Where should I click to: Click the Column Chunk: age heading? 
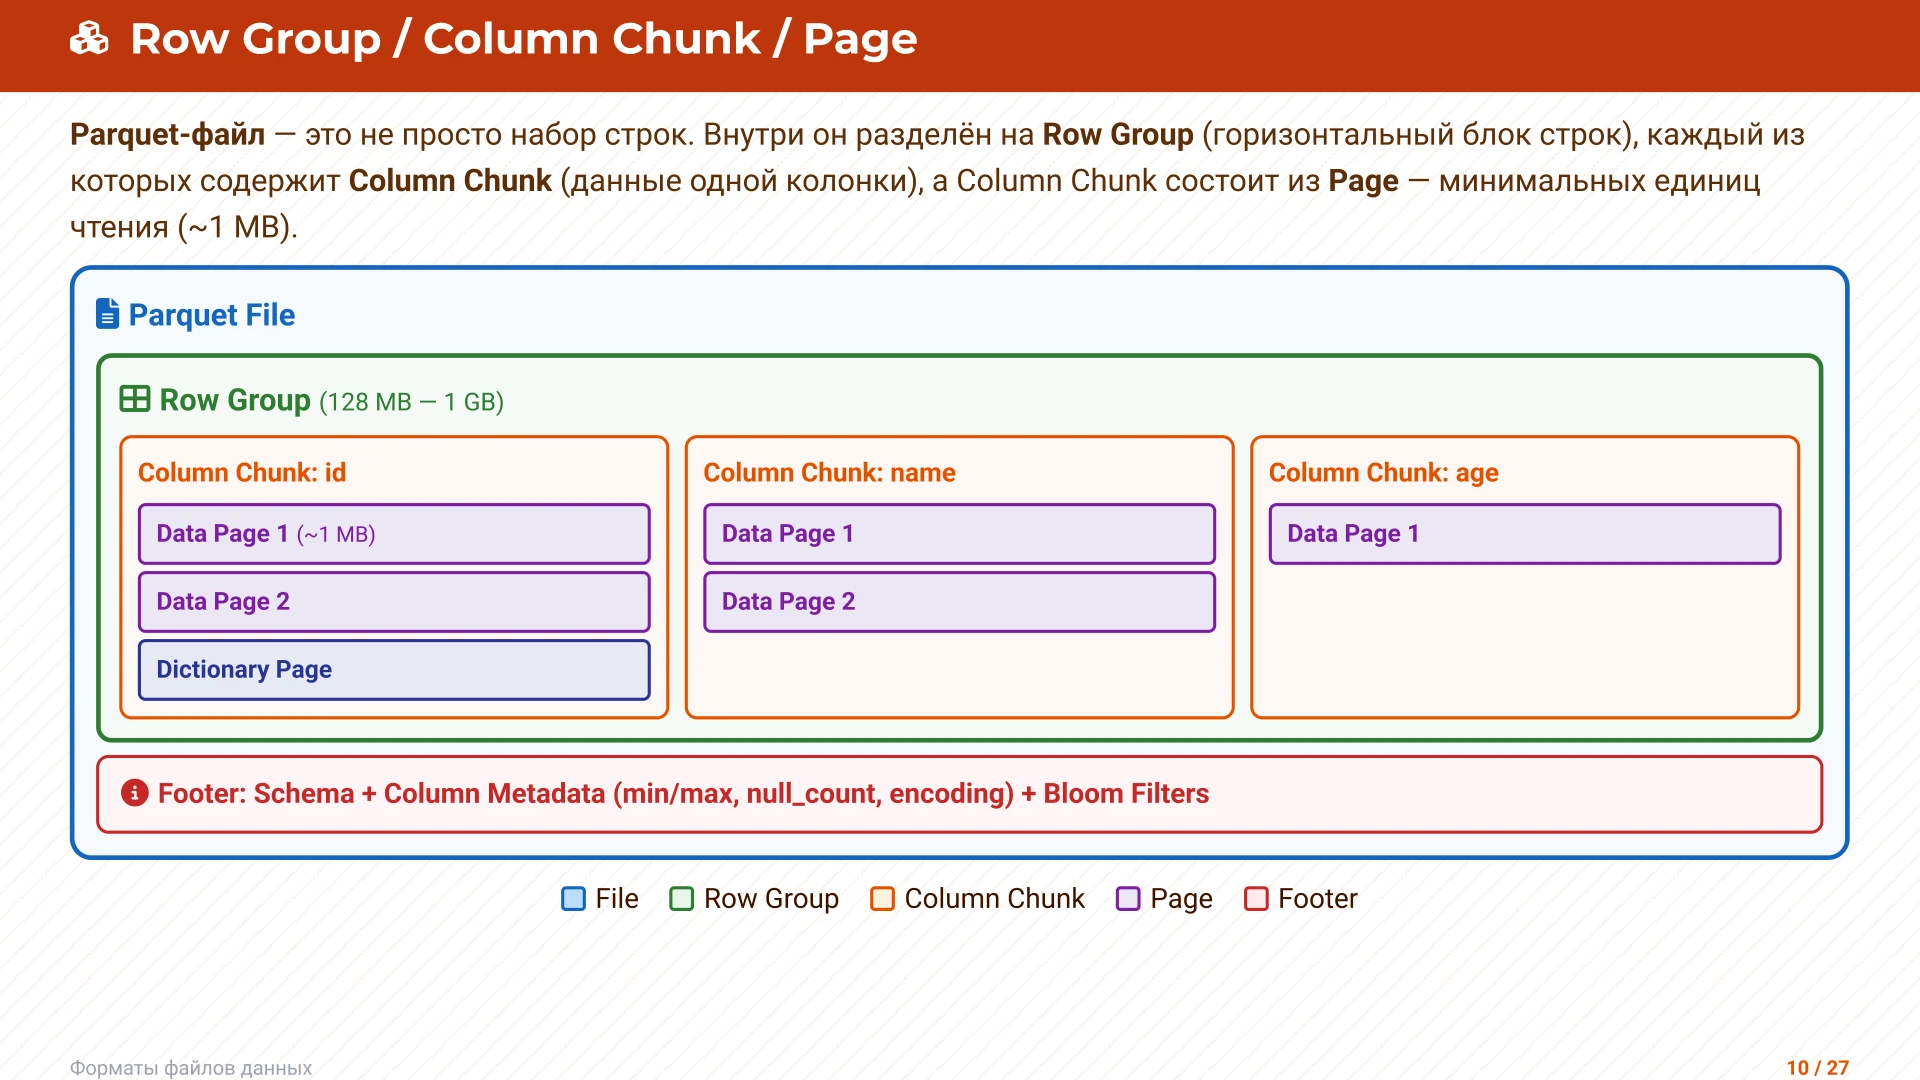[x=1383, y=473]
